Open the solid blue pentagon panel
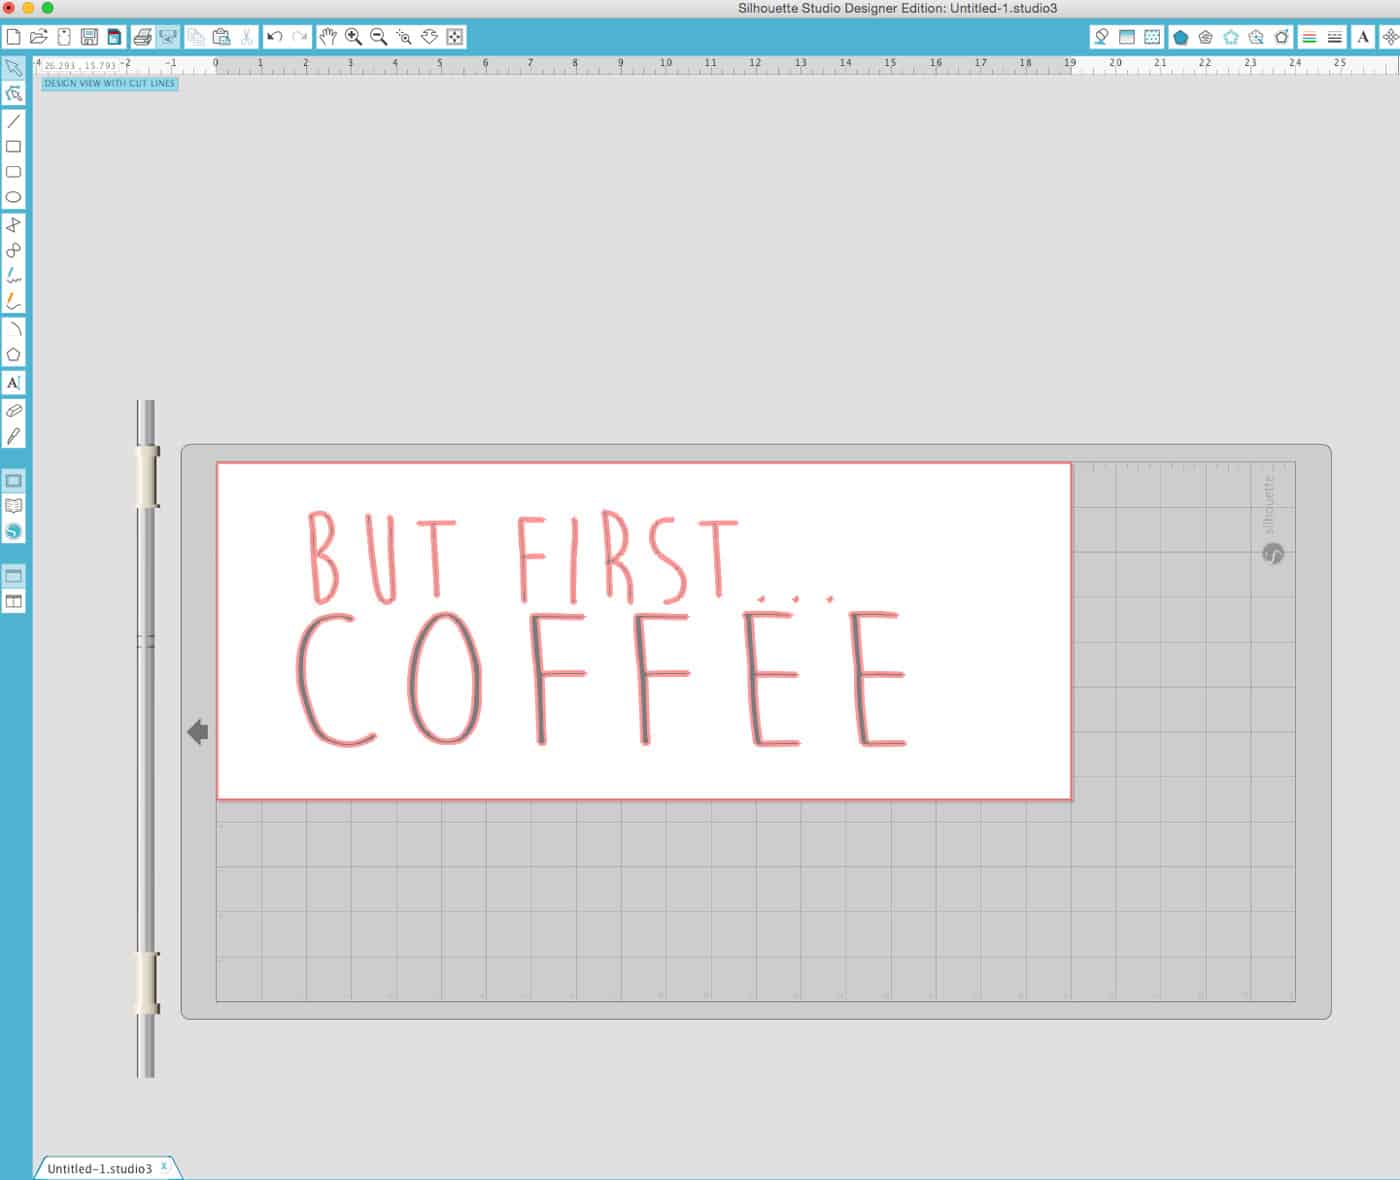Screen dimensions: 1400x1180 coord(1180,37)
